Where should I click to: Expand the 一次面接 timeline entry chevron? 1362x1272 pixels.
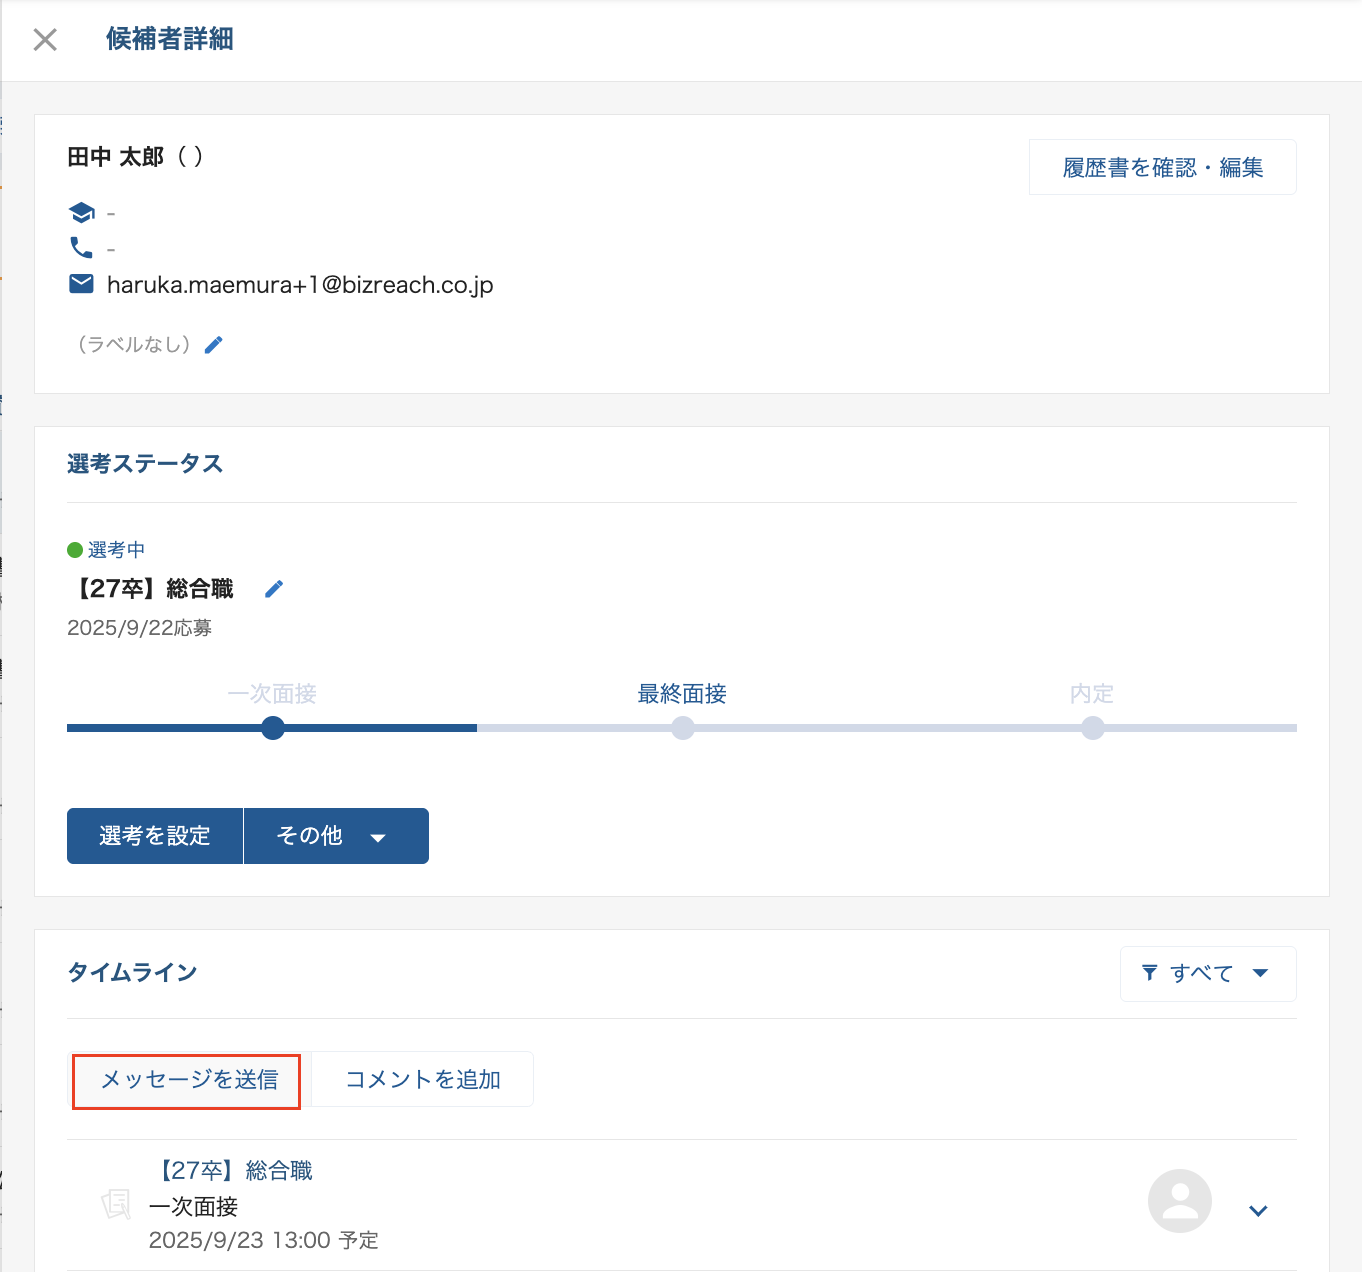[x=1258, y=1211]
